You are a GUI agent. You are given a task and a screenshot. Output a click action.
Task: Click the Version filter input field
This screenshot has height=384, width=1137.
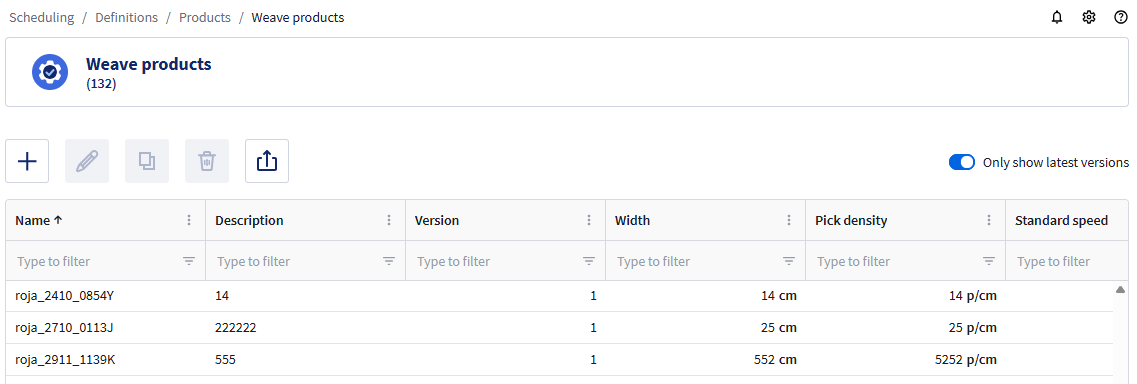(497, 261)
